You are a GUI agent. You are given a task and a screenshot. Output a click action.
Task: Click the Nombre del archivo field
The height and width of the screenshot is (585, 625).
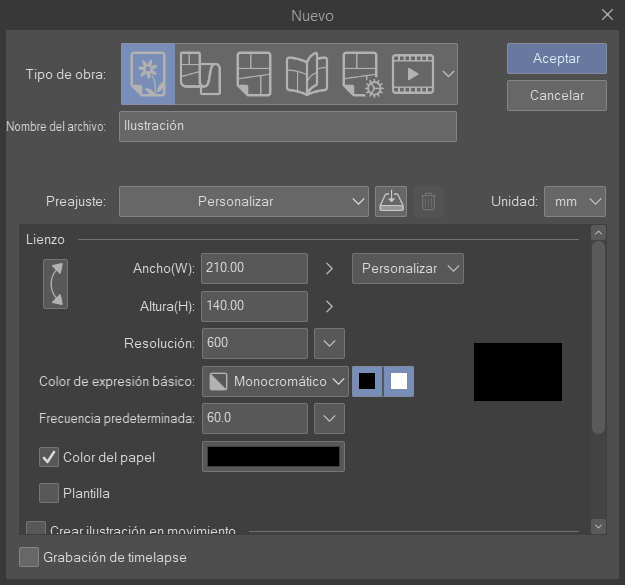287,127
